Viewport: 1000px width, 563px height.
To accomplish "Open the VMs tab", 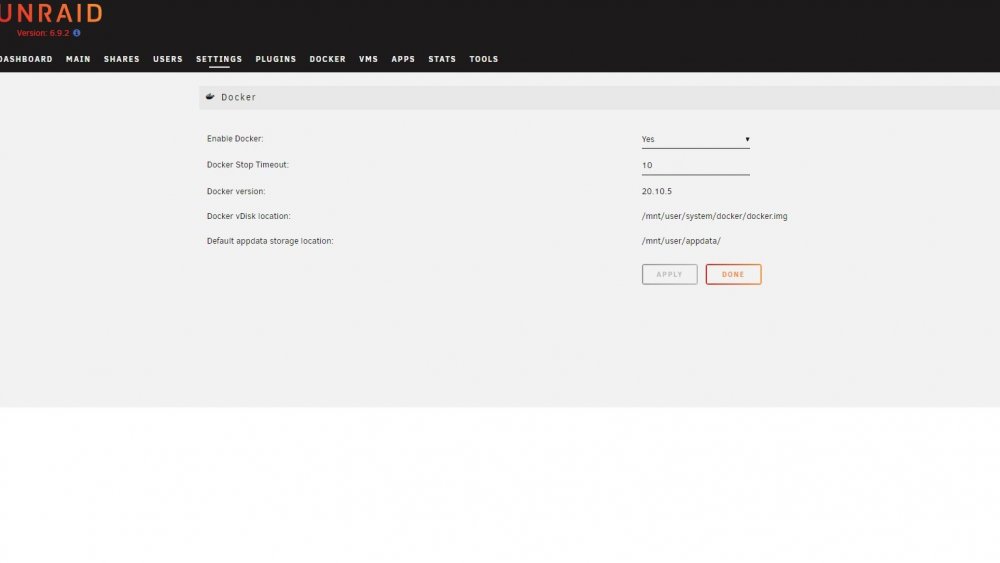I will click(369, 59).
